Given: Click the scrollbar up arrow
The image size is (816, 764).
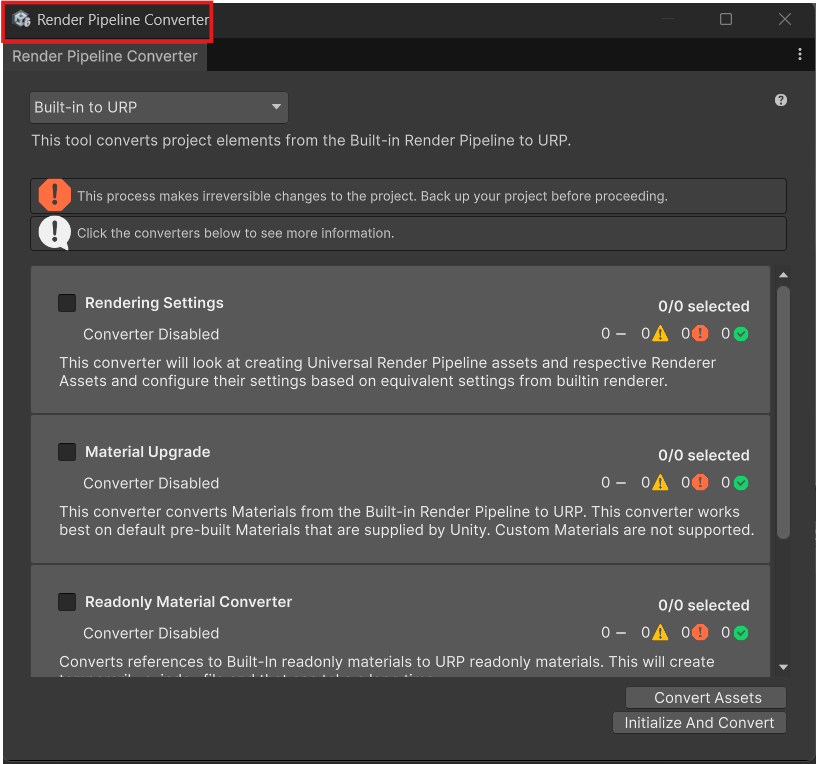Looking at the screenshot, I should pos(783,275).
